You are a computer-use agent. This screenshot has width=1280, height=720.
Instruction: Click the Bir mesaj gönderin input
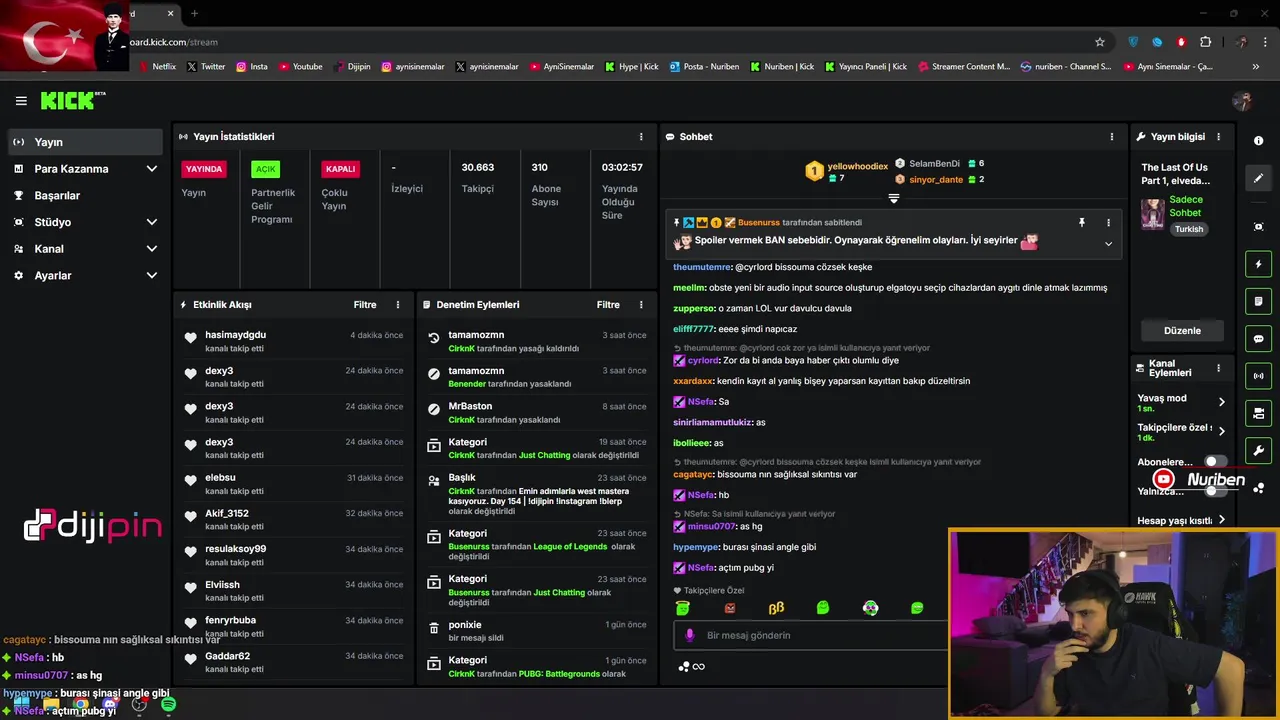click(x=810, y=635)
